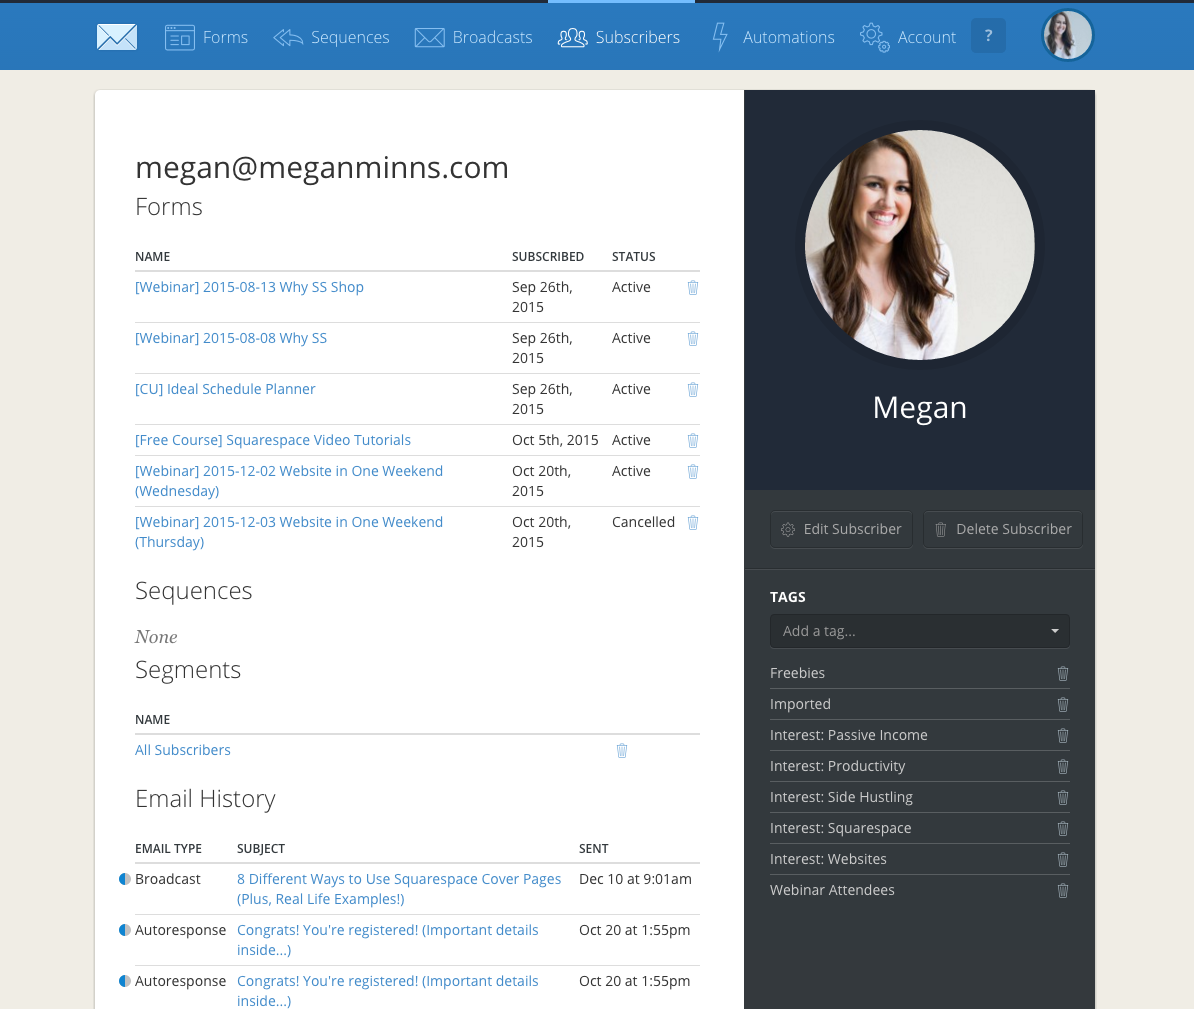Click the Delete Subscriber button
Image resolution: width=1194 pixels, height=1009 pixels.
(x=1003, y=529)
